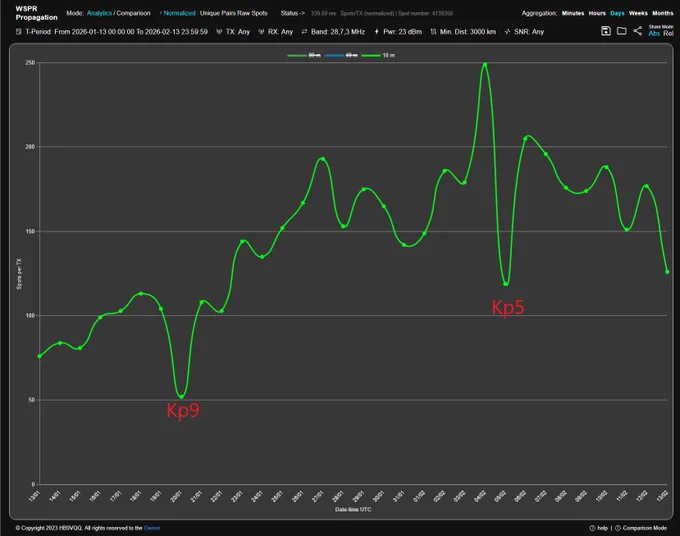The width and height of the screenshot is (680, 536).
Task: Click the Status -> label
Action: pyautogui.click(x=293, y=13)
